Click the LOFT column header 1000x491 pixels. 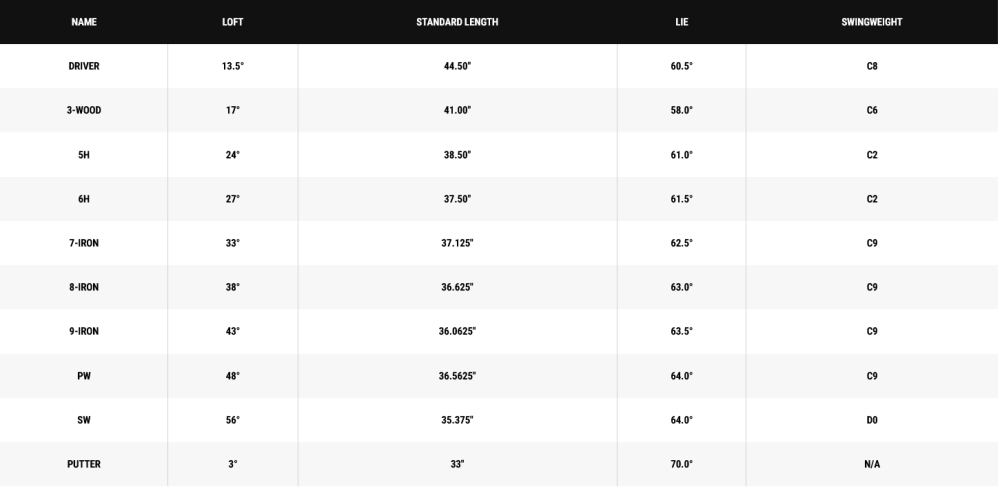click(x=233, y=22)
